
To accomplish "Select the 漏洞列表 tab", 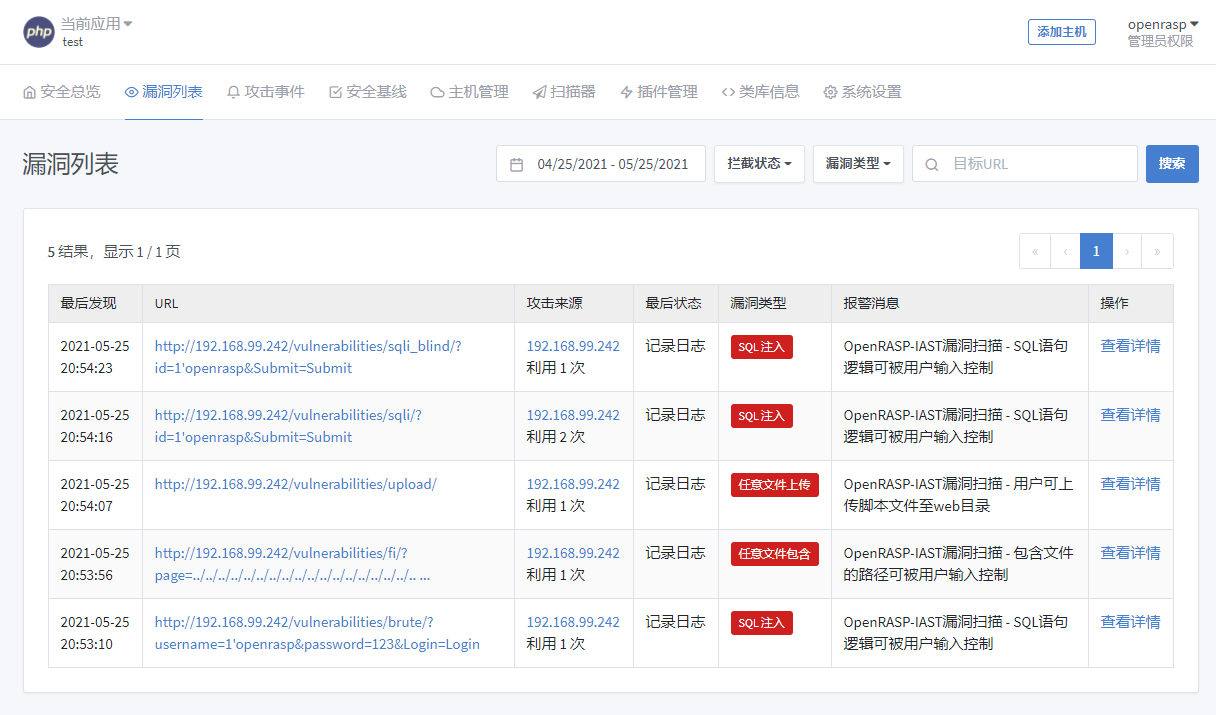I will coord(164,92).
